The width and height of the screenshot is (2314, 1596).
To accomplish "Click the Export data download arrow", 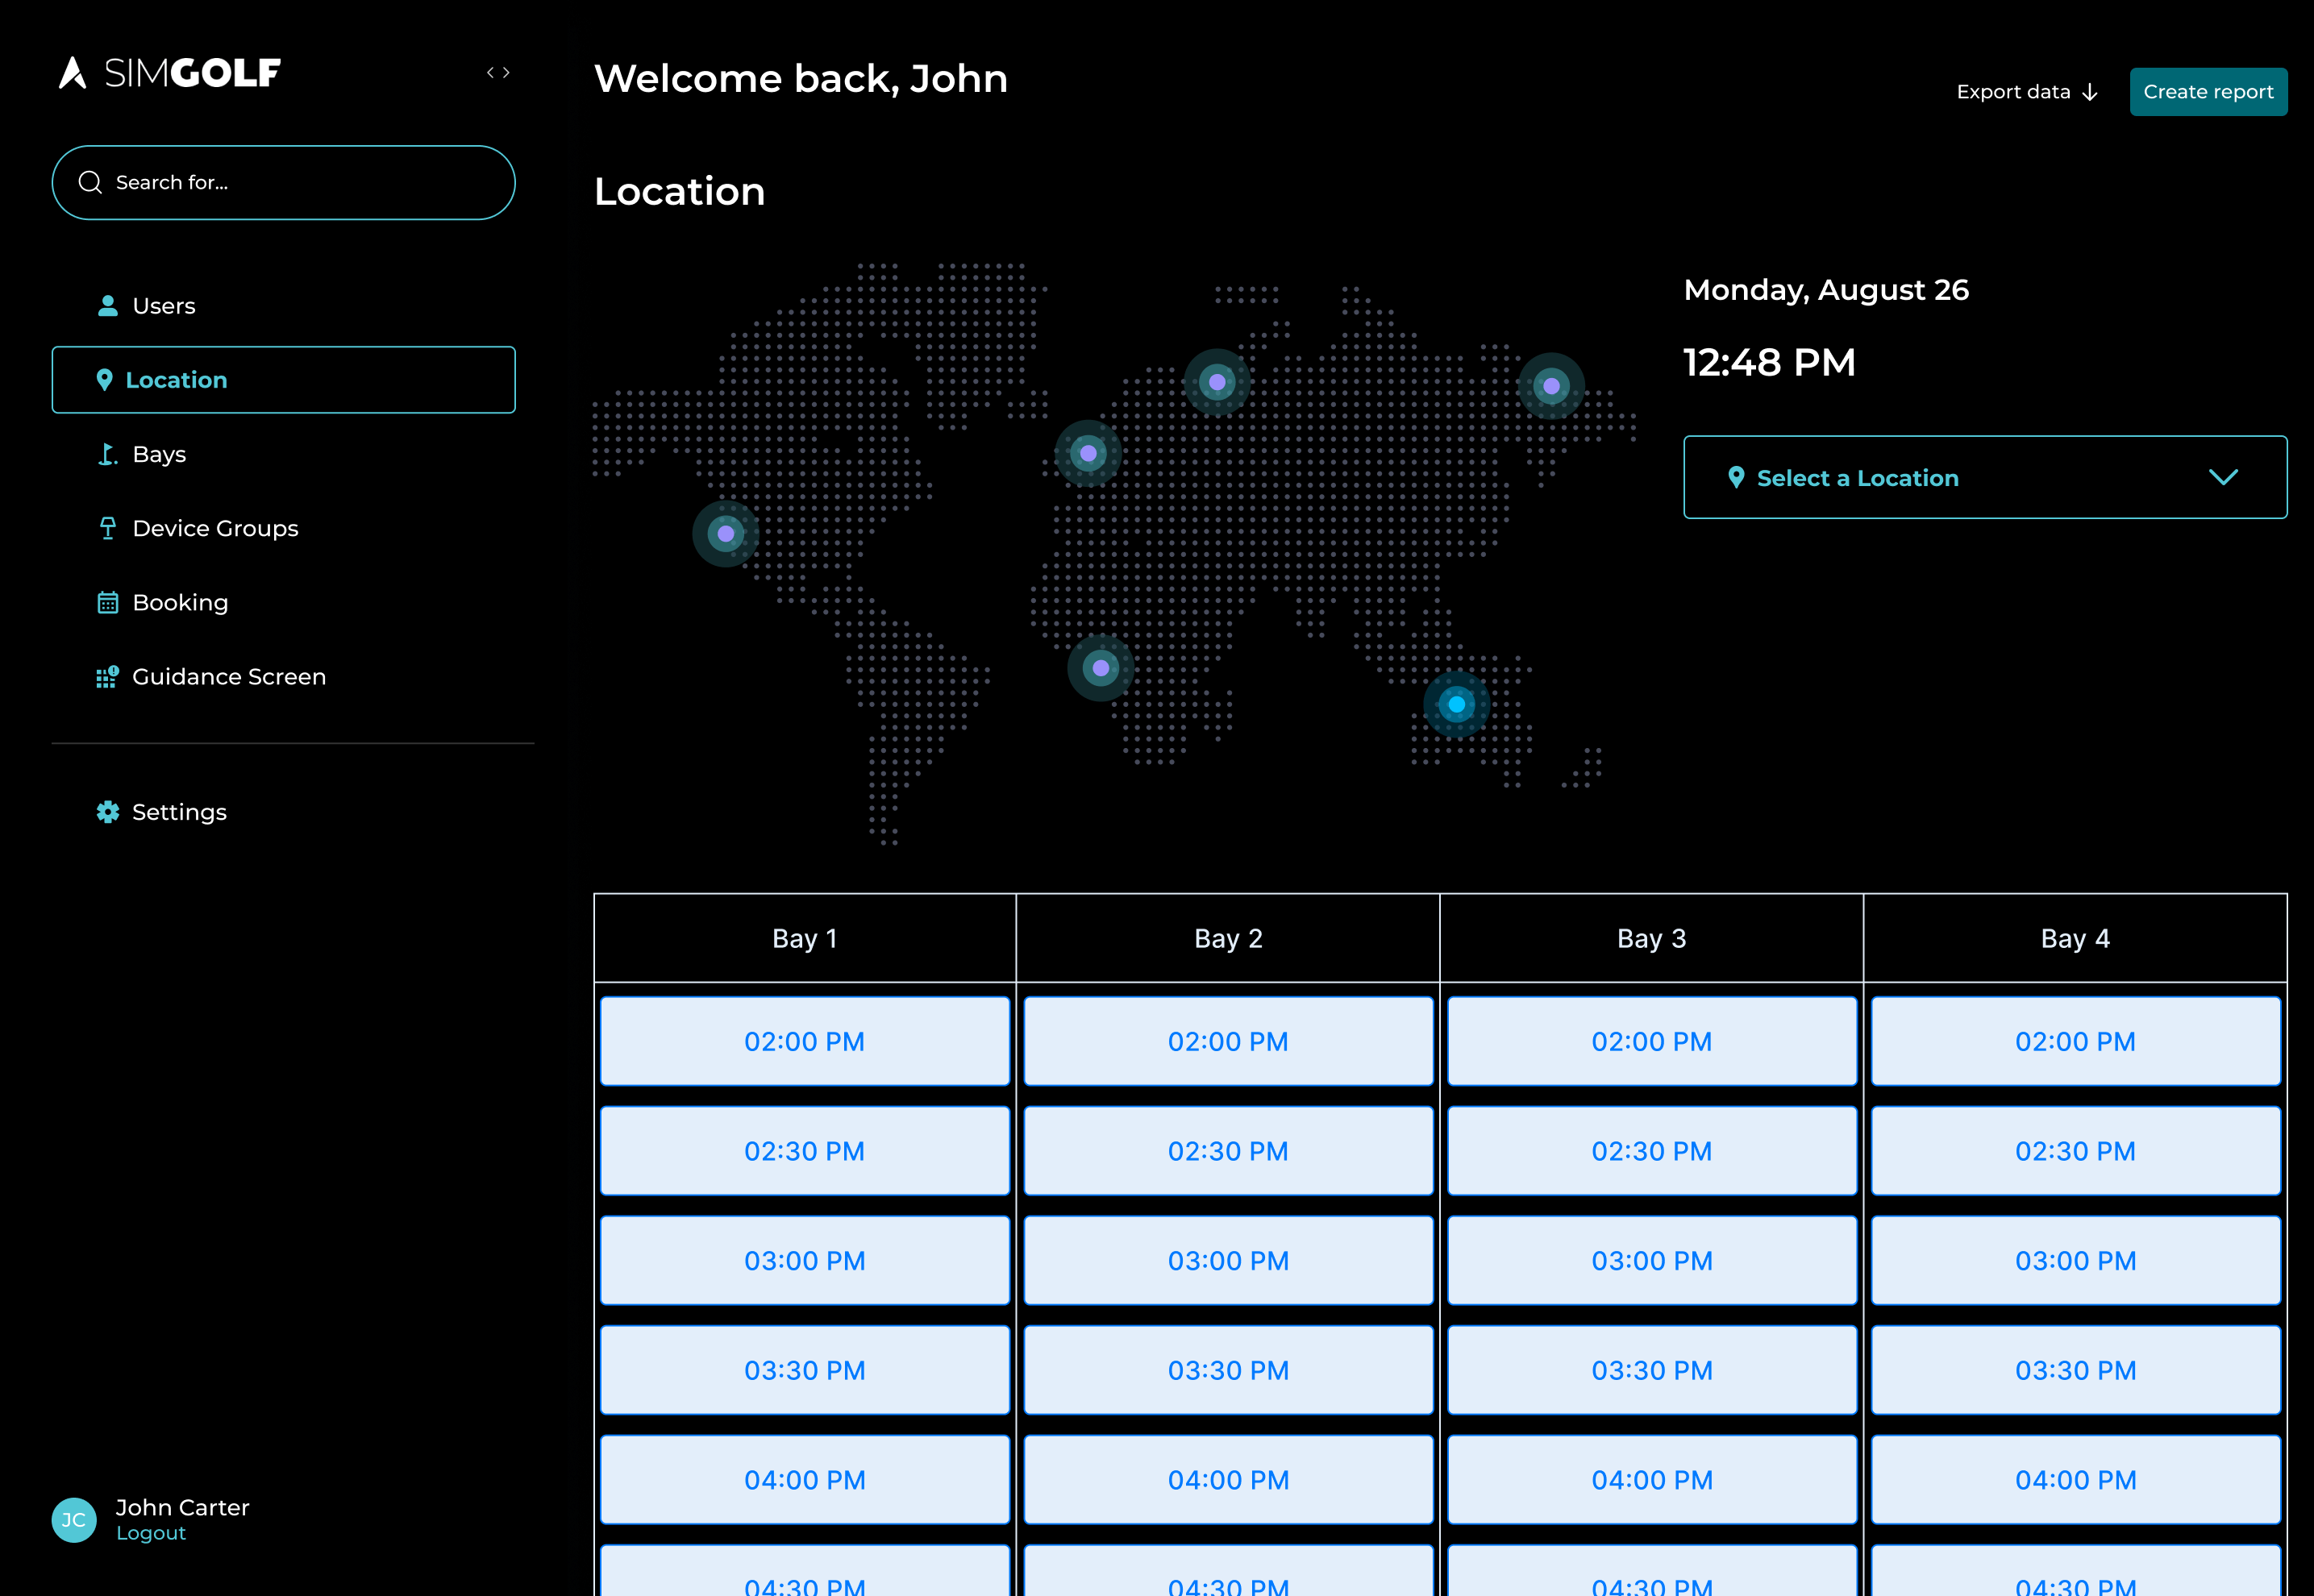I will coord(2090,93).
